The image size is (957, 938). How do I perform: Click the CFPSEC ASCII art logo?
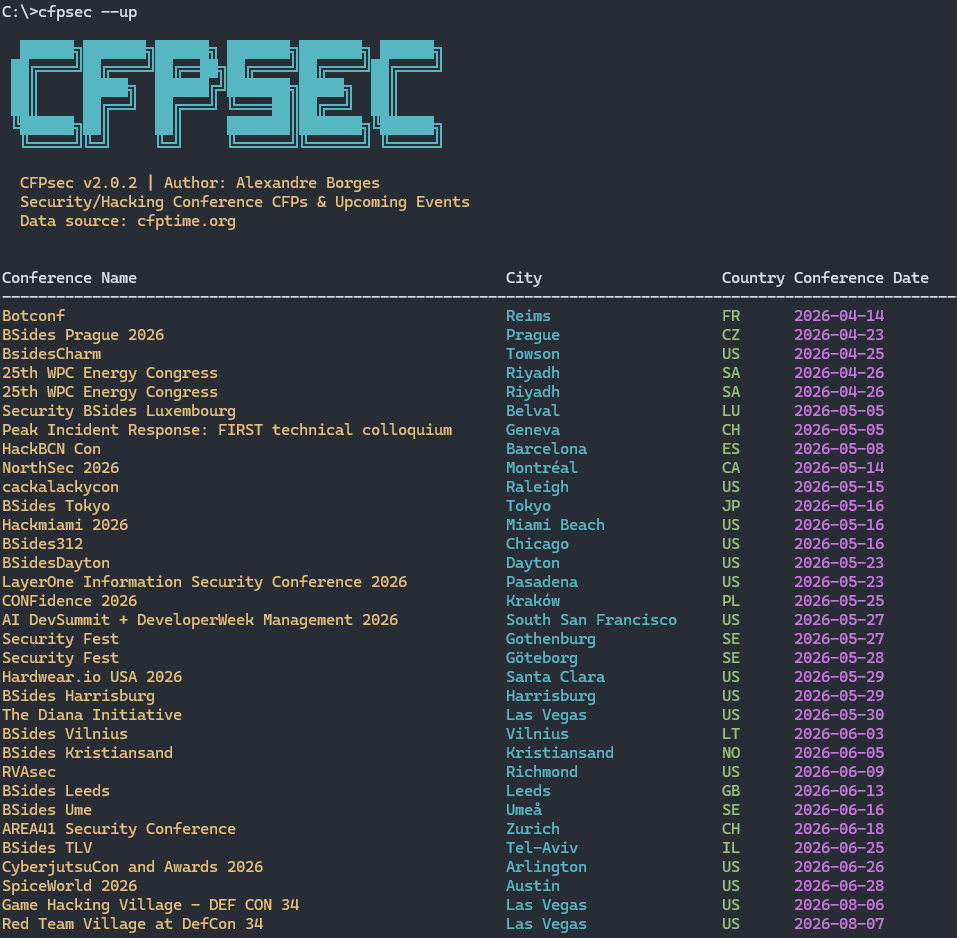click(225, 93)
